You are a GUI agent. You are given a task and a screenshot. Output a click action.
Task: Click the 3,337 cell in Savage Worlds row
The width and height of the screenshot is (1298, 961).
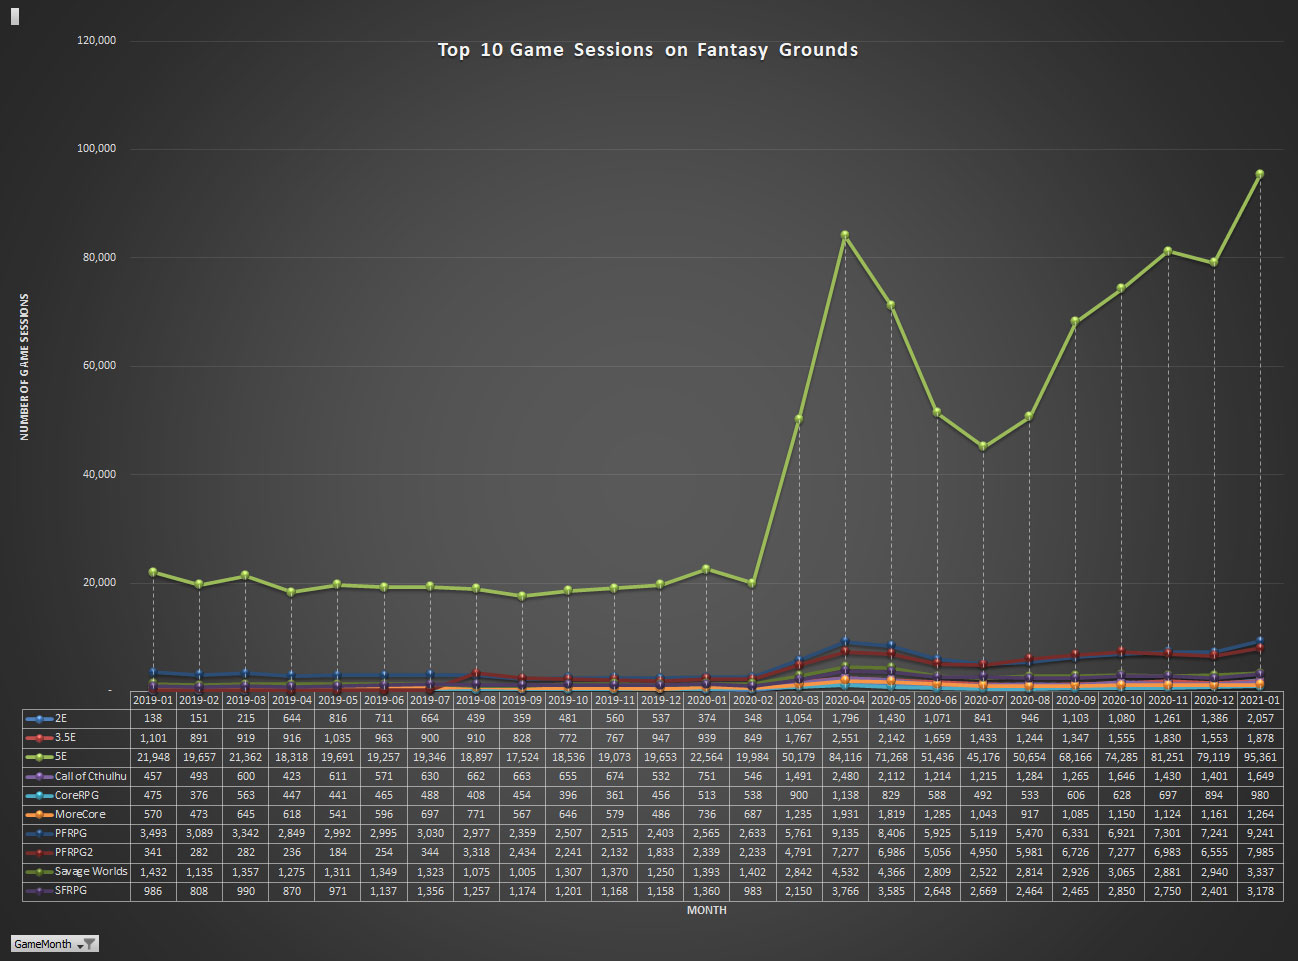point(1260,872)
